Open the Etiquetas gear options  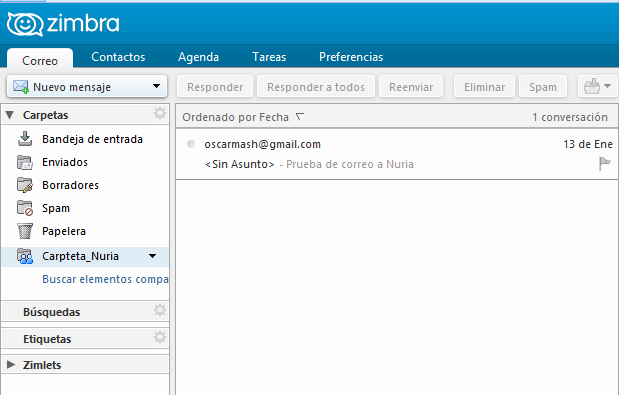click(160, 337)
